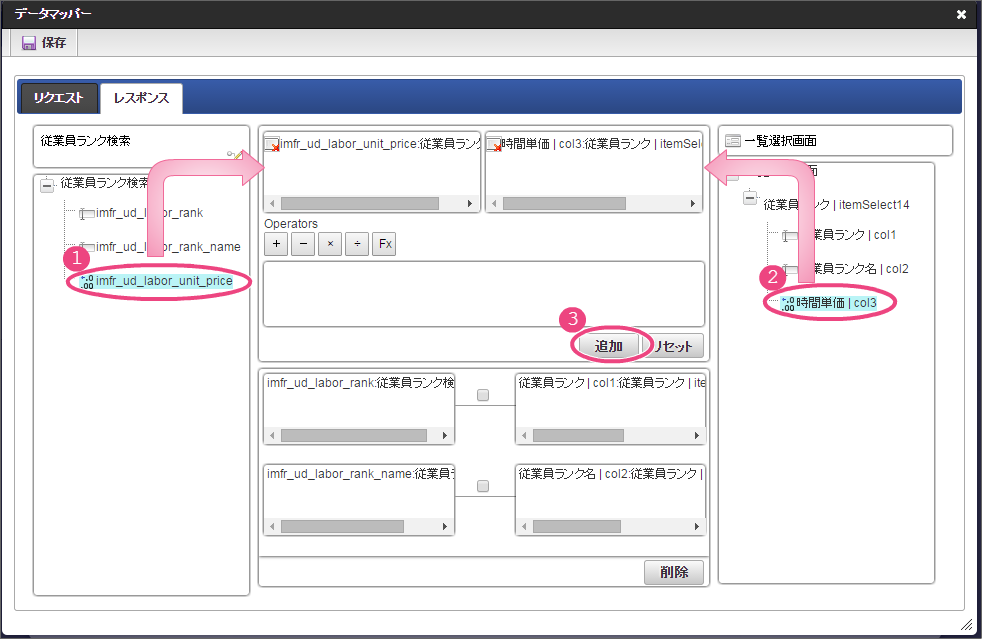Remove imfr_ud_labor_unit_price source entry via red-arrow icon
The height and width of the screenshot is (639, 982).
point(272,145)
